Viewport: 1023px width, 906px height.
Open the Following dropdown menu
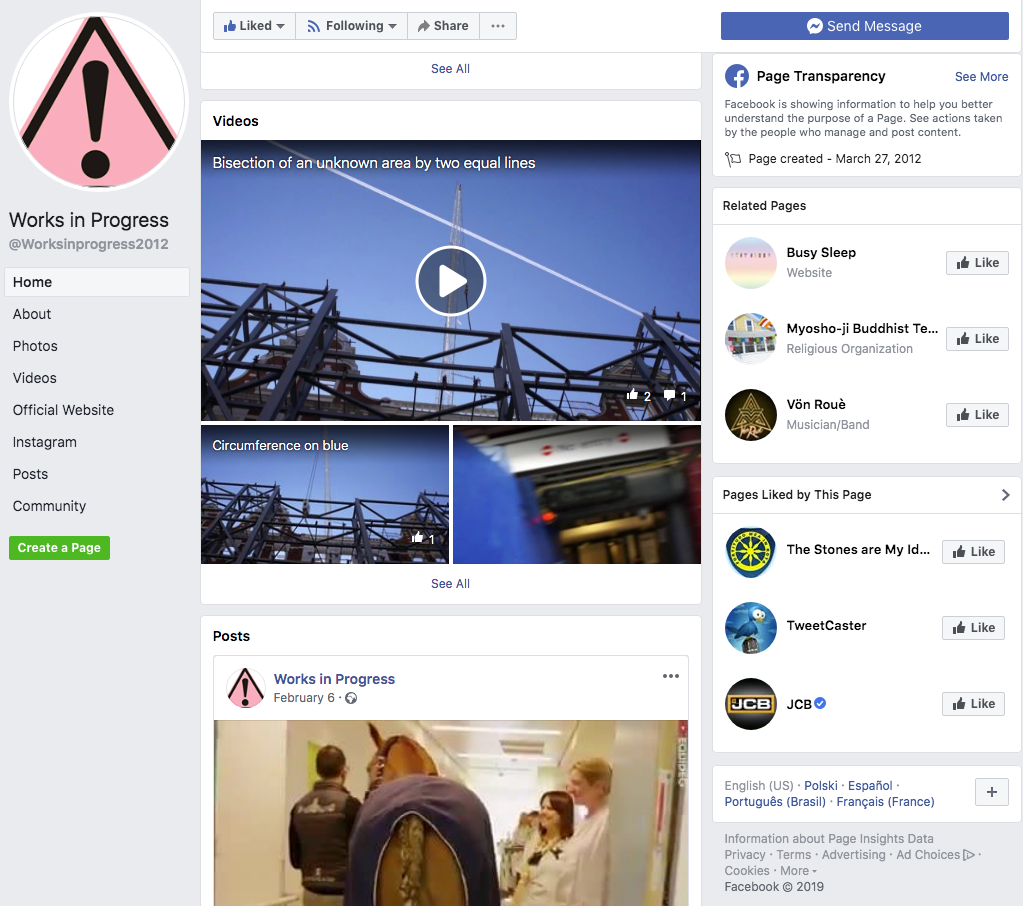point(351,26)
